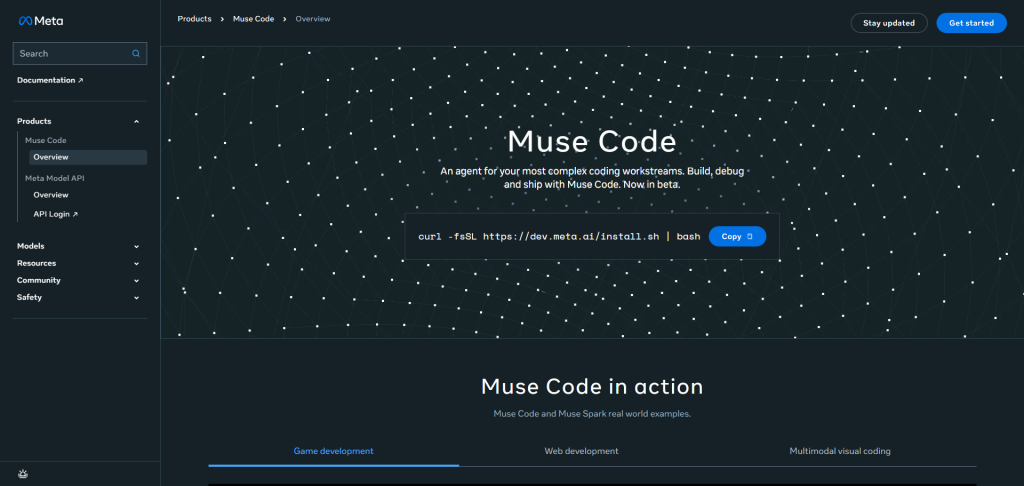Viewport: 1024px width, 486px height.
Task: Click the Meta logo
Action: coord(40,21)
